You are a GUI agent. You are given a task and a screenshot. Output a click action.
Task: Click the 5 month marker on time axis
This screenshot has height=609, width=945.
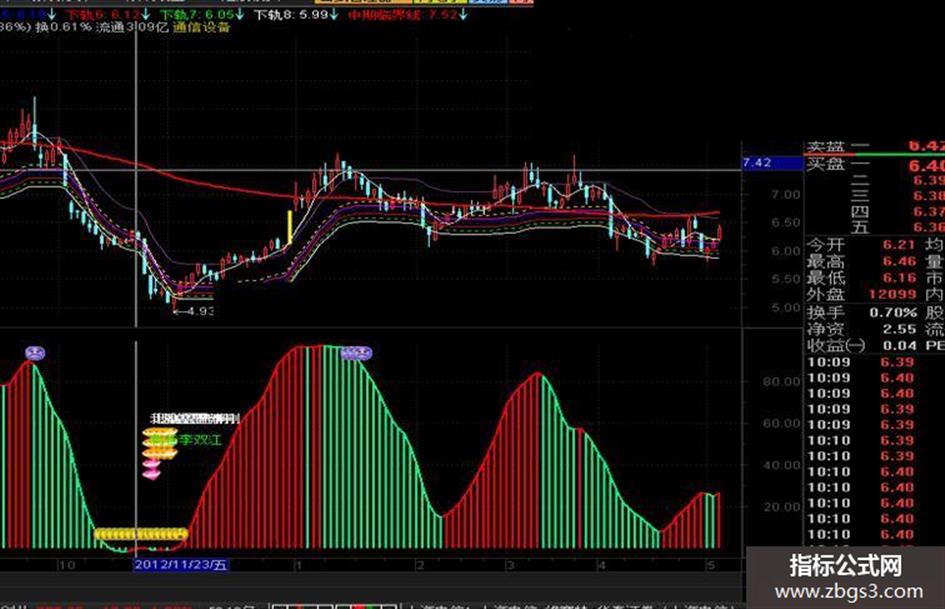pyautogui.click(x=711, y=565)
